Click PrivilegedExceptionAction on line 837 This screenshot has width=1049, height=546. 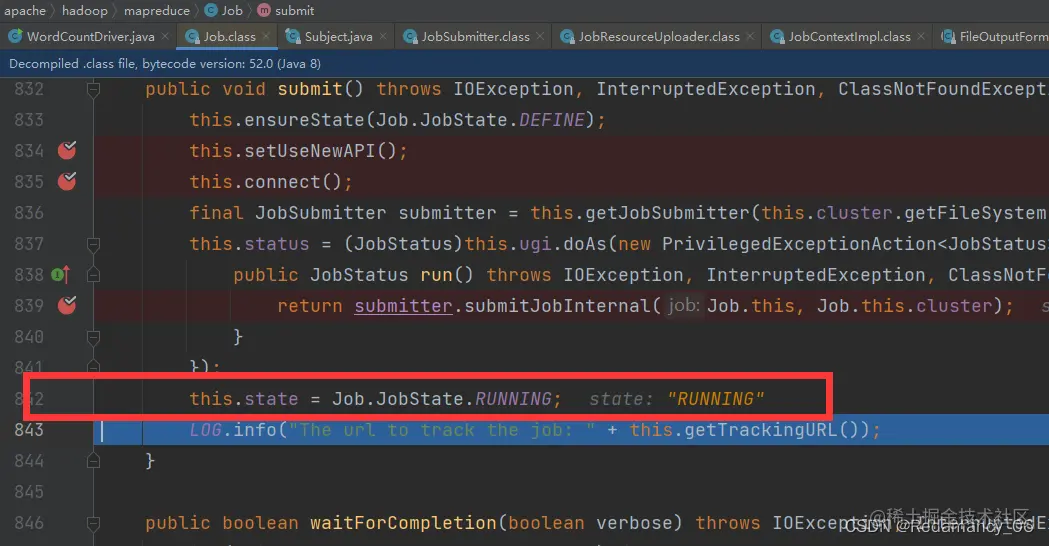point(799,244)
